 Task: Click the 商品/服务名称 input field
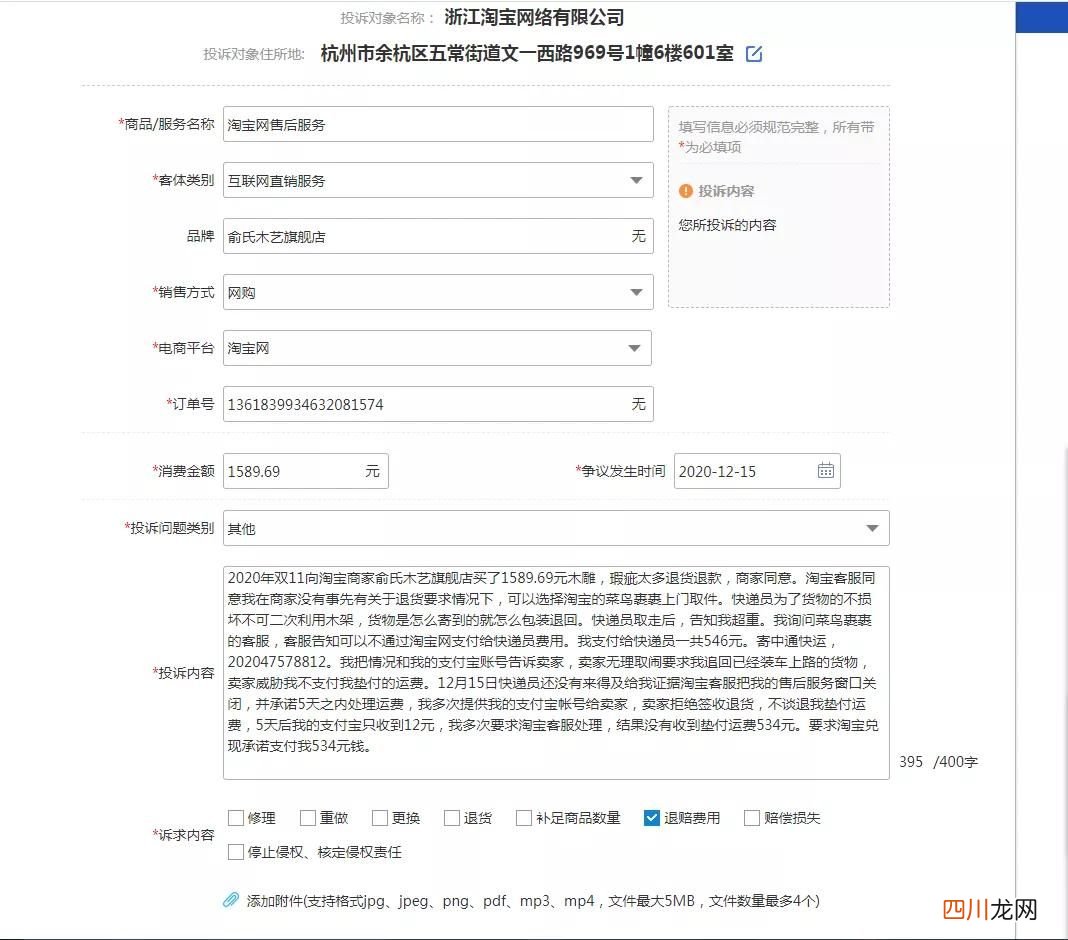click(x=438, y=124)
